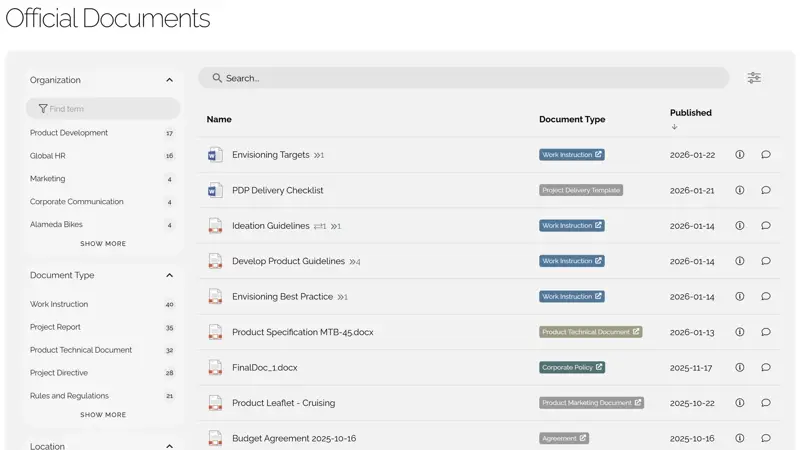The height and width of the screenshot is (450, 800).
Task: Click PDF file icon of Ideation Guidelines
Action: pyautogui.click(x=215, y=226)
